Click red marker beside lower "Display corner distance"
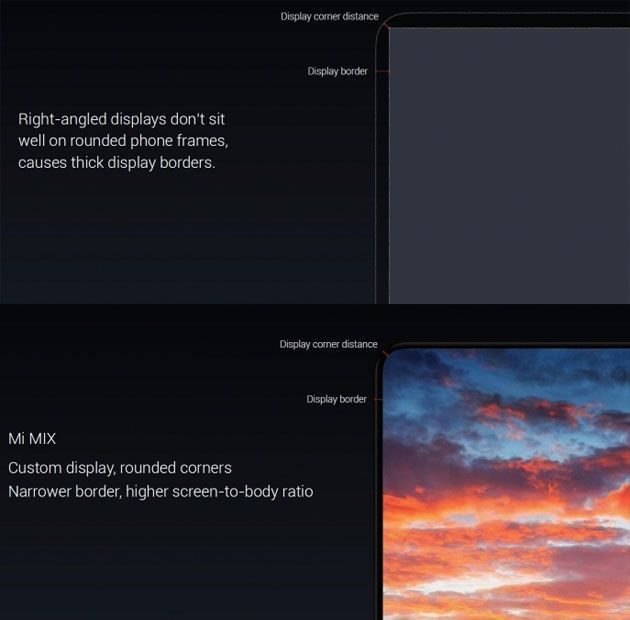630x620 pixels. pyautogui.click(x=384, y=351)
